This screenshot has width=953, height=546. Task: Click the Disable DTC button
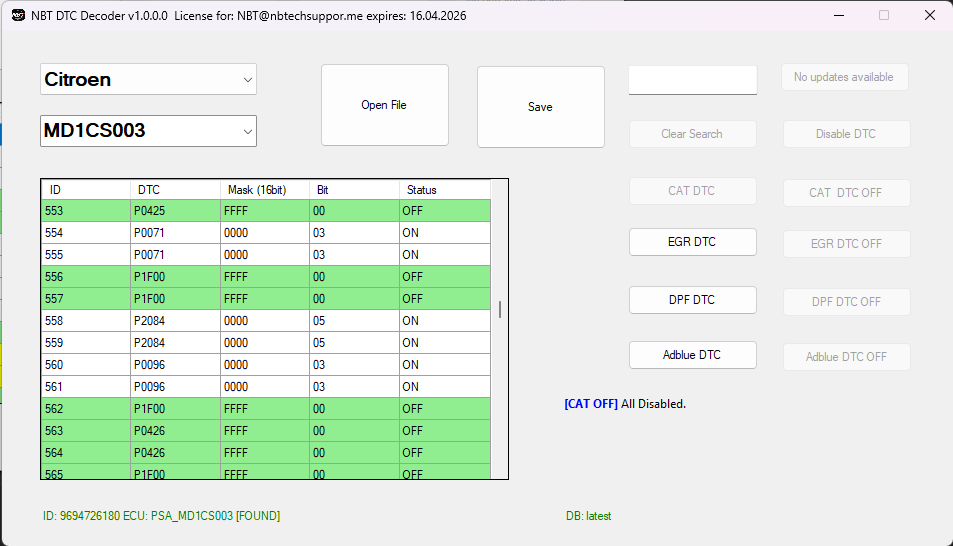(846, 134)
